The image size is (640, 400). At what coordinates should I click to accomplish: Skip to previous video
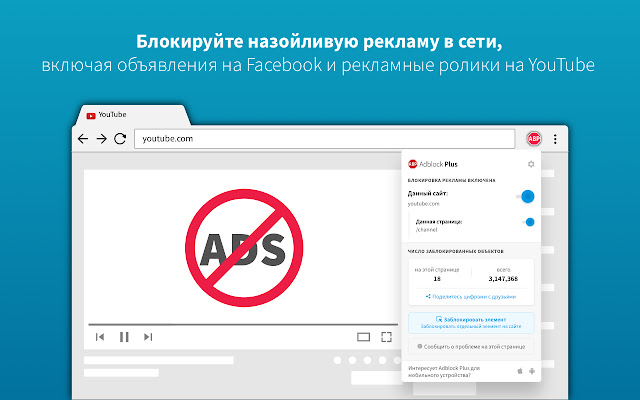[100, 337]
